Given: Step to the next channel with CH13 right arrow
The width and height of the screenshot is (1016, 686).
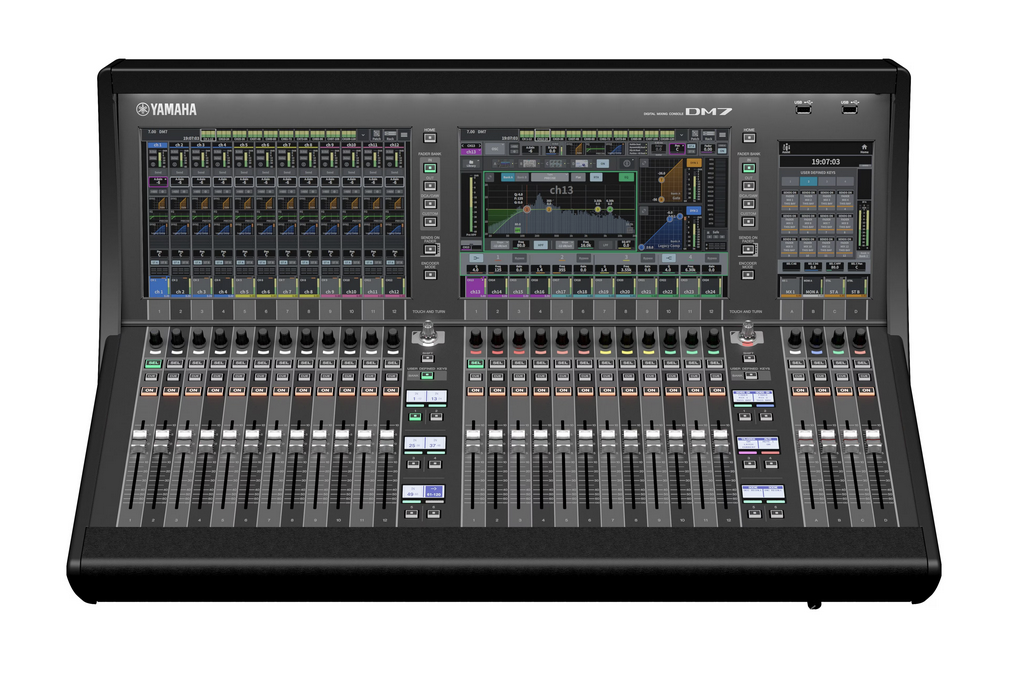Looking at the screenshot, I should click(480, 146).
